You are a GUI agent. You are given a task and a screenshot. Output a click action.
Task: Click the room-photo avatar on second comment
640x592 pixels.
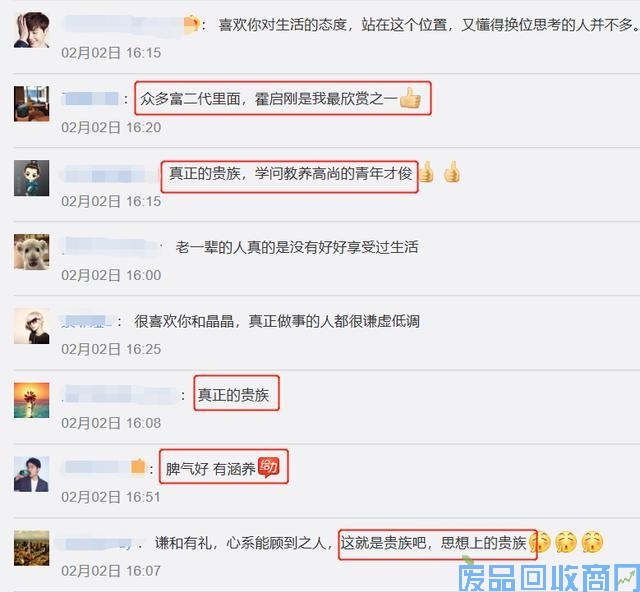tap(31, 104)
